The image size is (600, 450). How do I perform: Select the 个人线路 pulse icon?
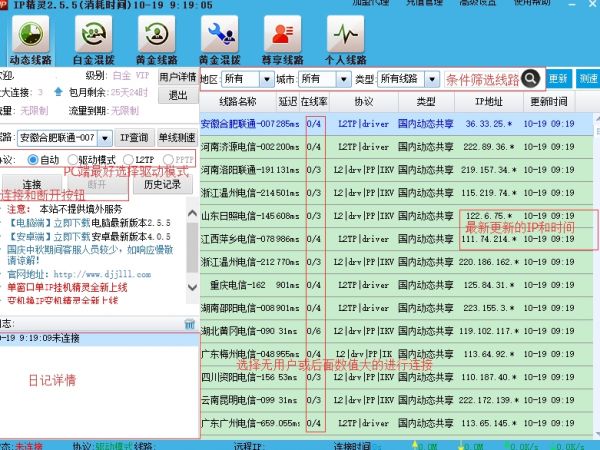point(346,34)
